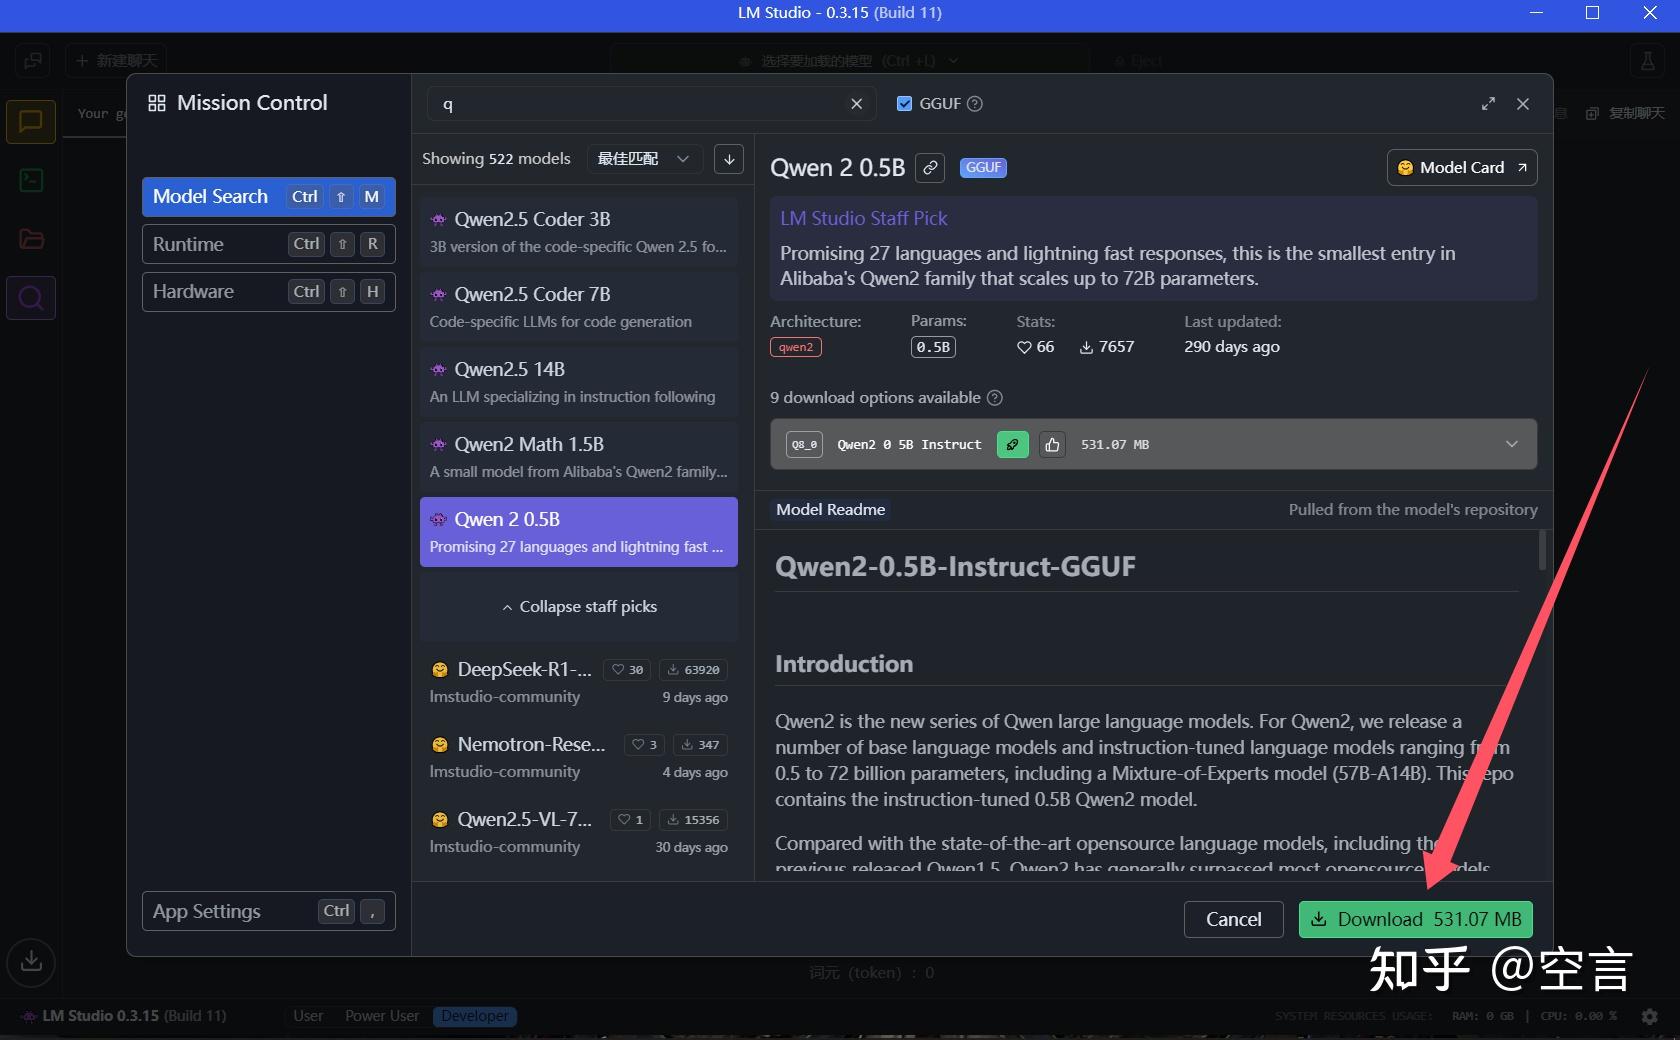Open the chat panel in left sidebar
The image size is (1680, 1040).
(x=30, y=121)
